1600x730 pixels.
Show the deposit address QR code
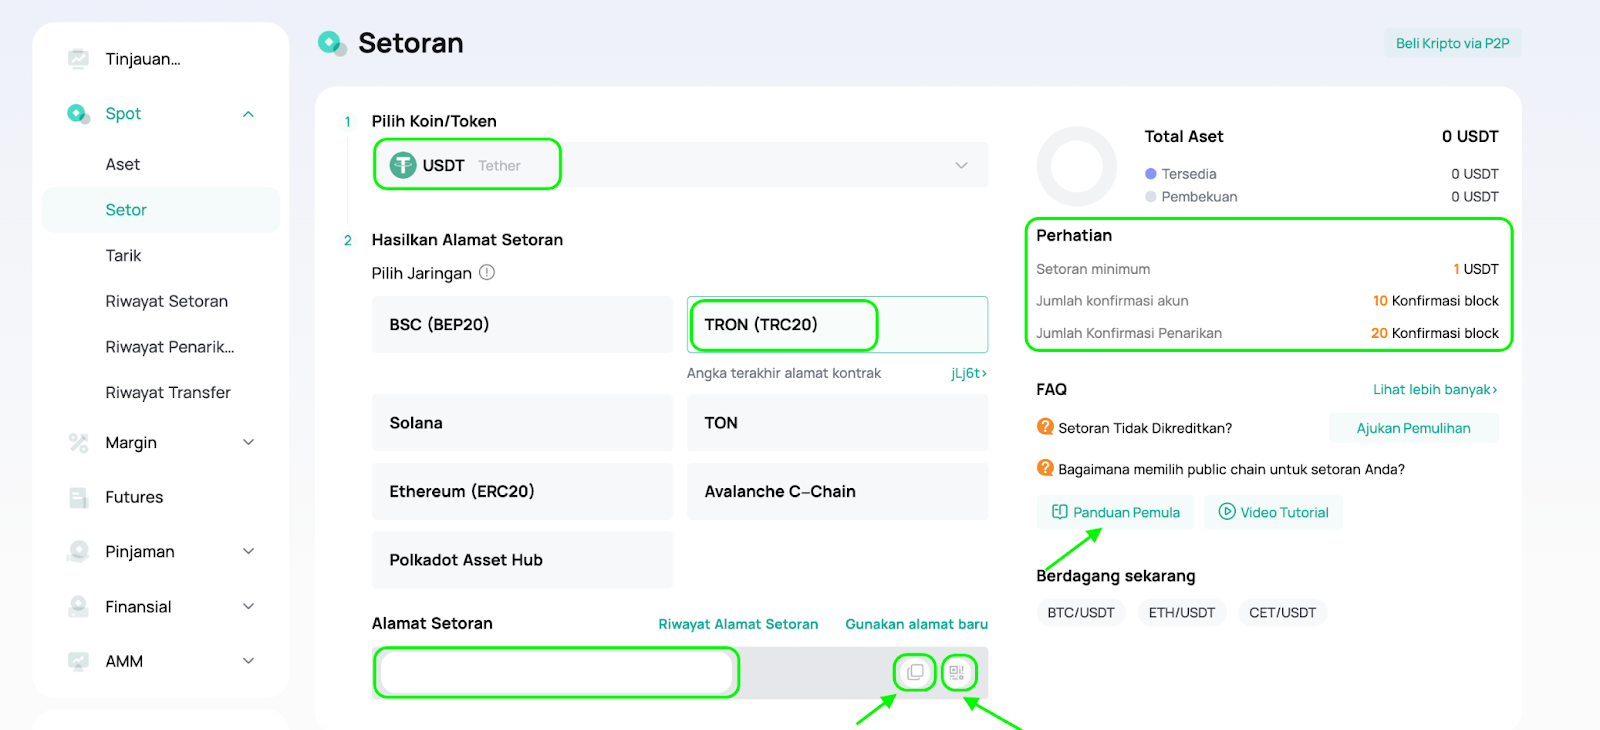957,672
